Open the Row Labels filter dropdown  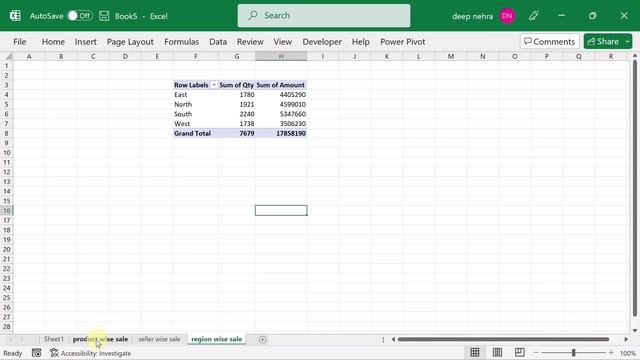click(214, 85)
